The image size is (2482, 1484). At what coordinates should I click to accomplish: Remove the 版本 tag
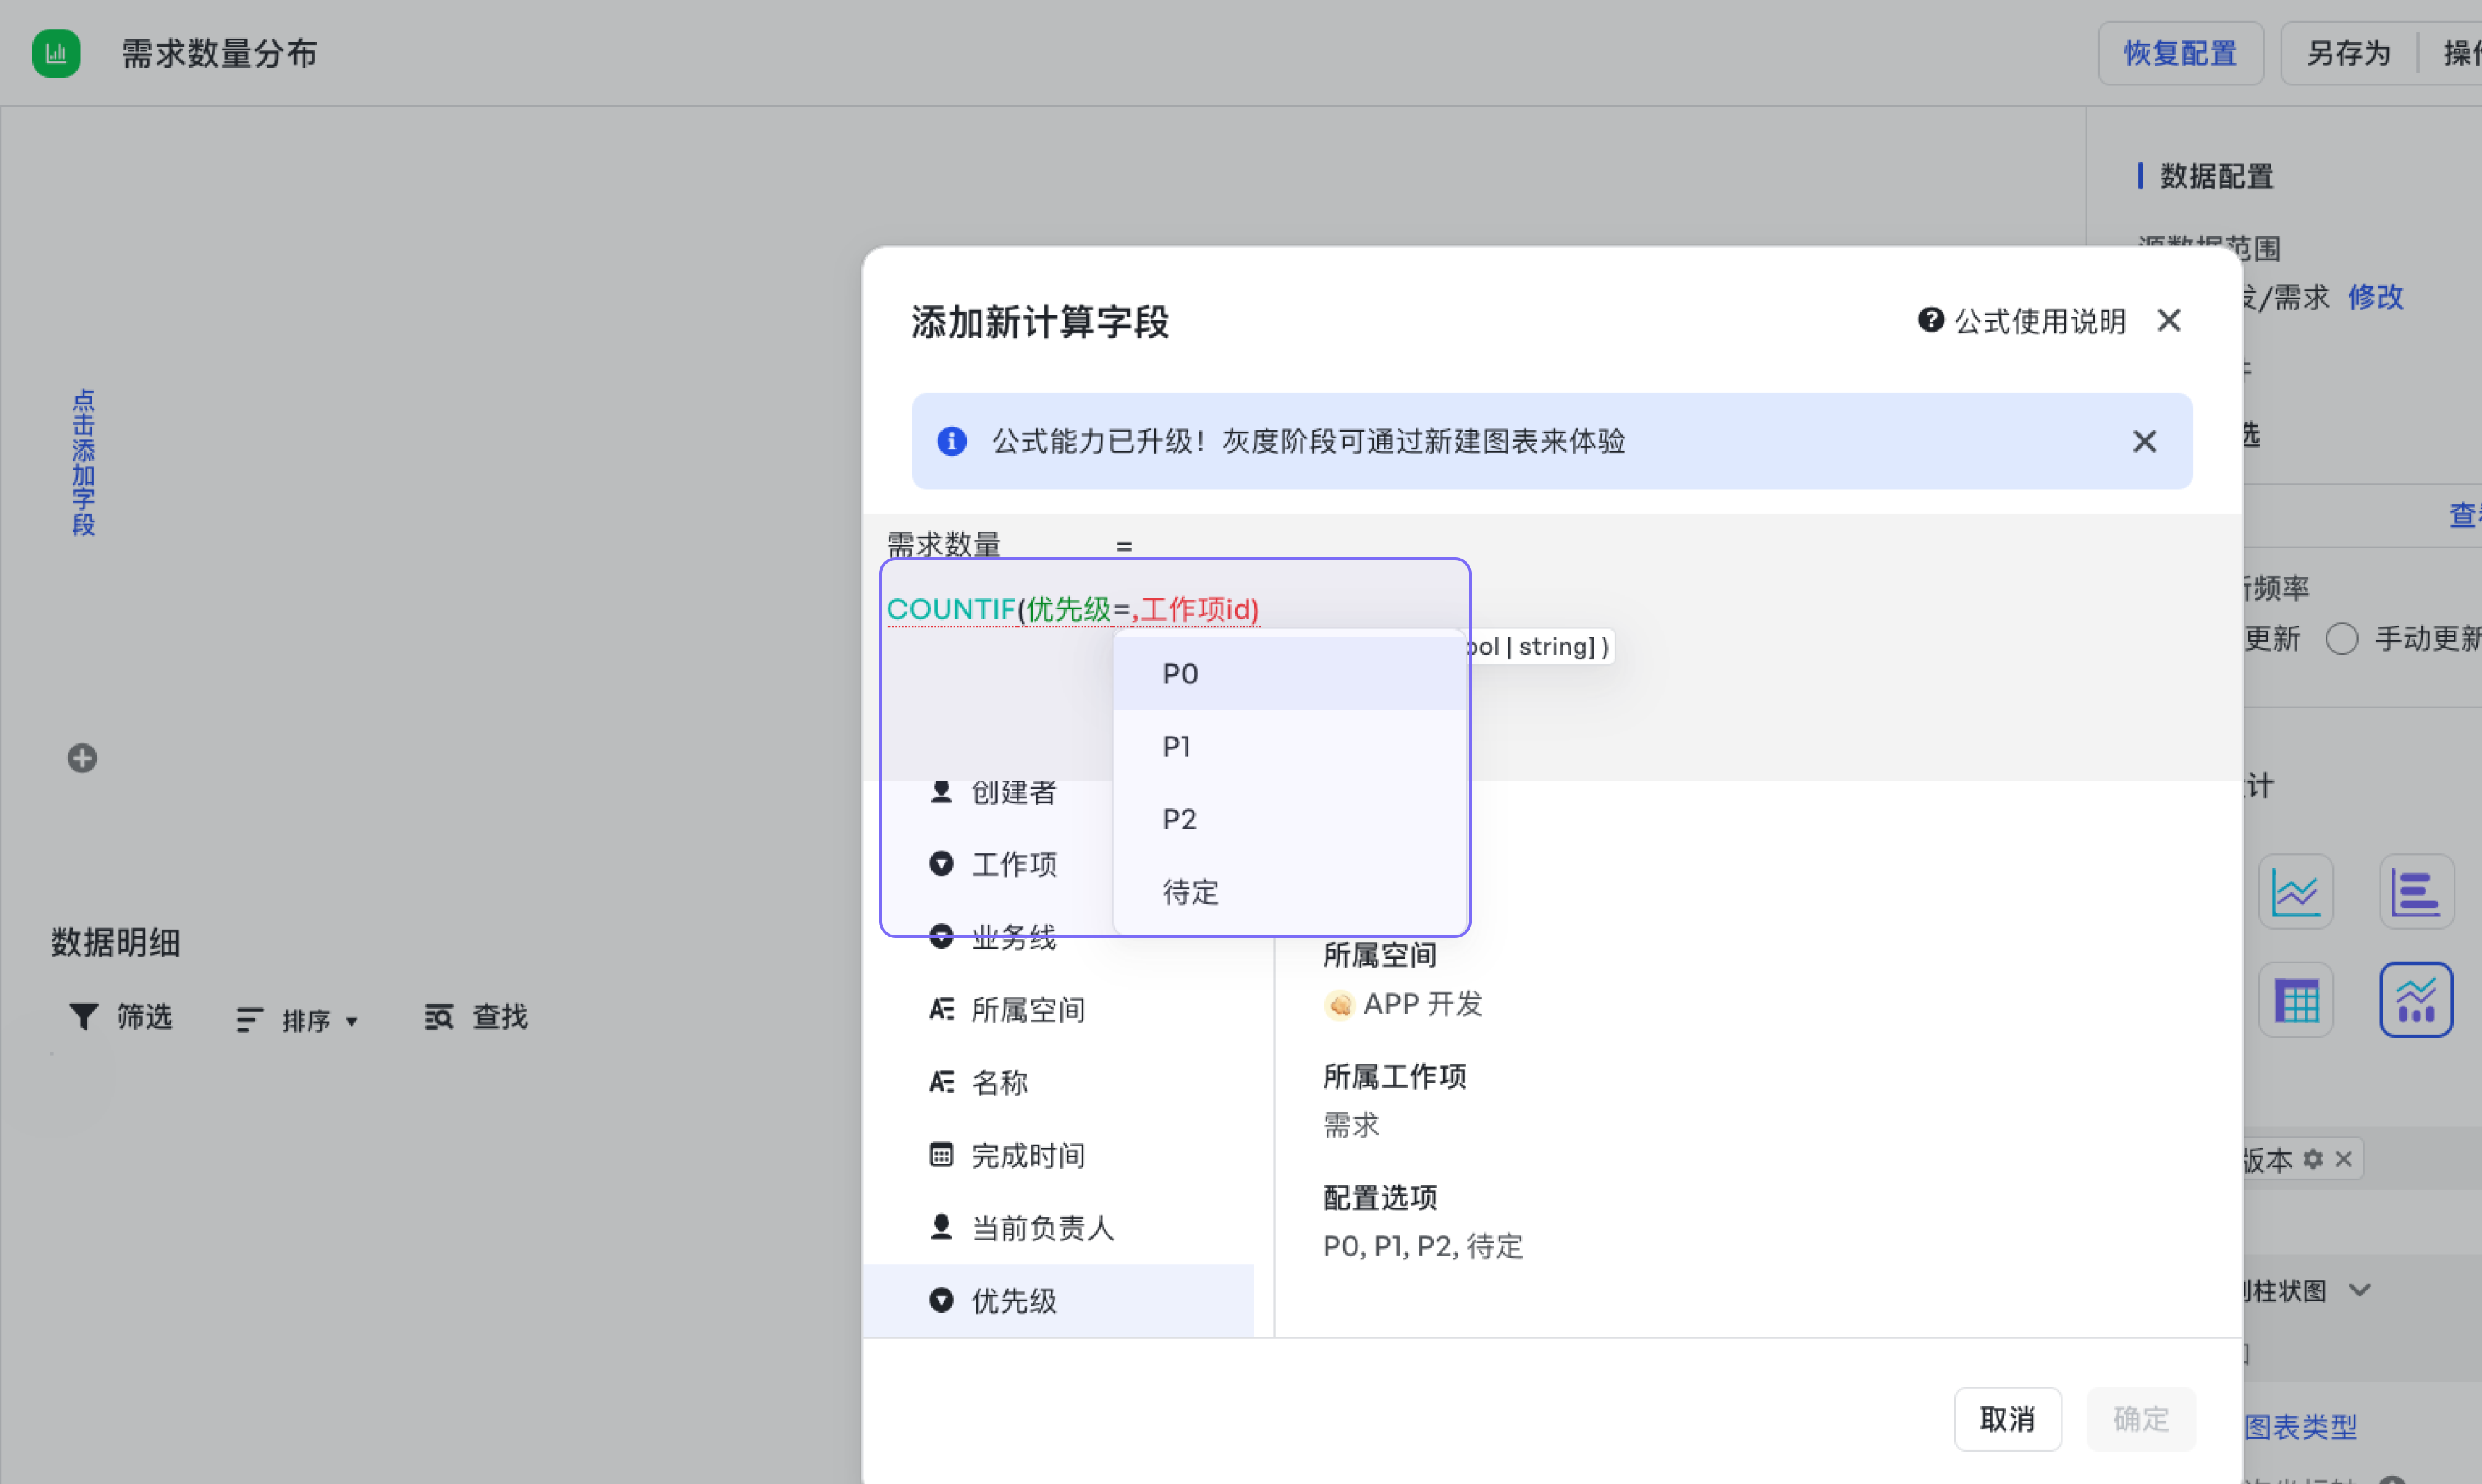pos(2343,1159)
